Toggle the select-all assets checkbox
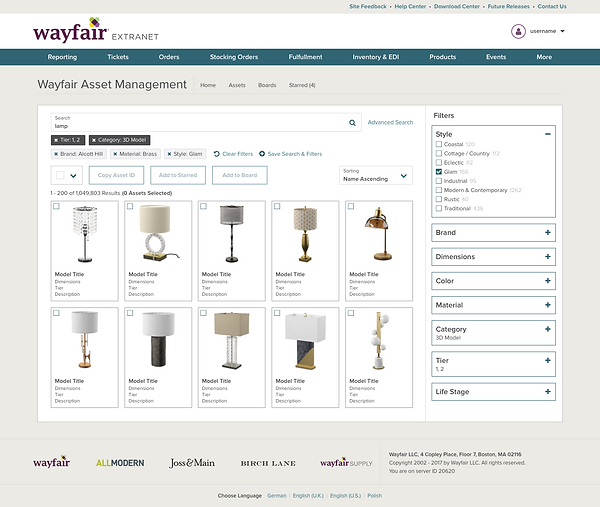600x507 pixels. click(x=60, y=175)
